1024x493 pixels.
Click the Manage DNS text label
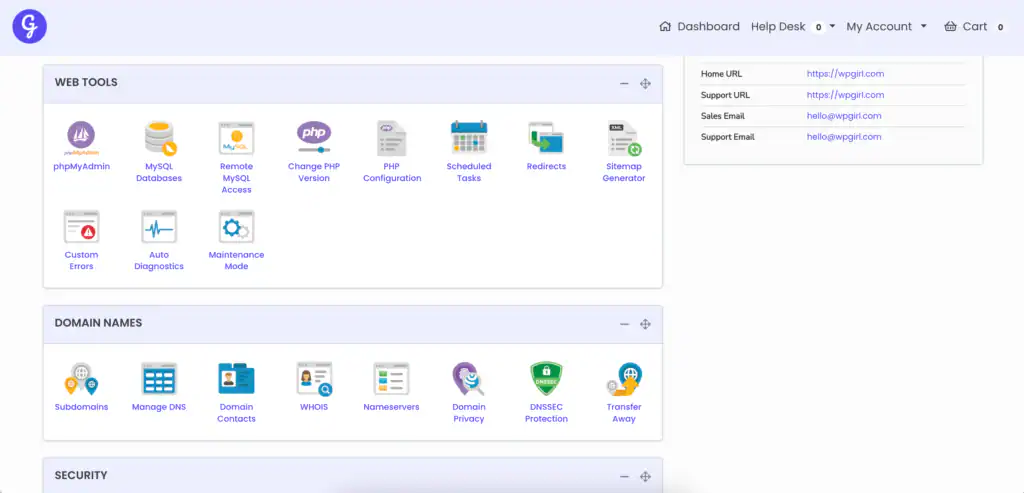tap(159, 407)
